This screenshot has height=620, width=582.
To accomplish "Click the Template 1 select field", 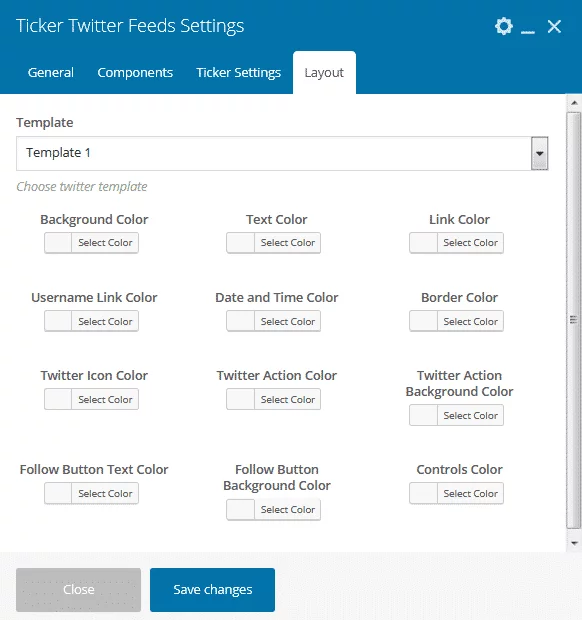I will tap(282, 153).
